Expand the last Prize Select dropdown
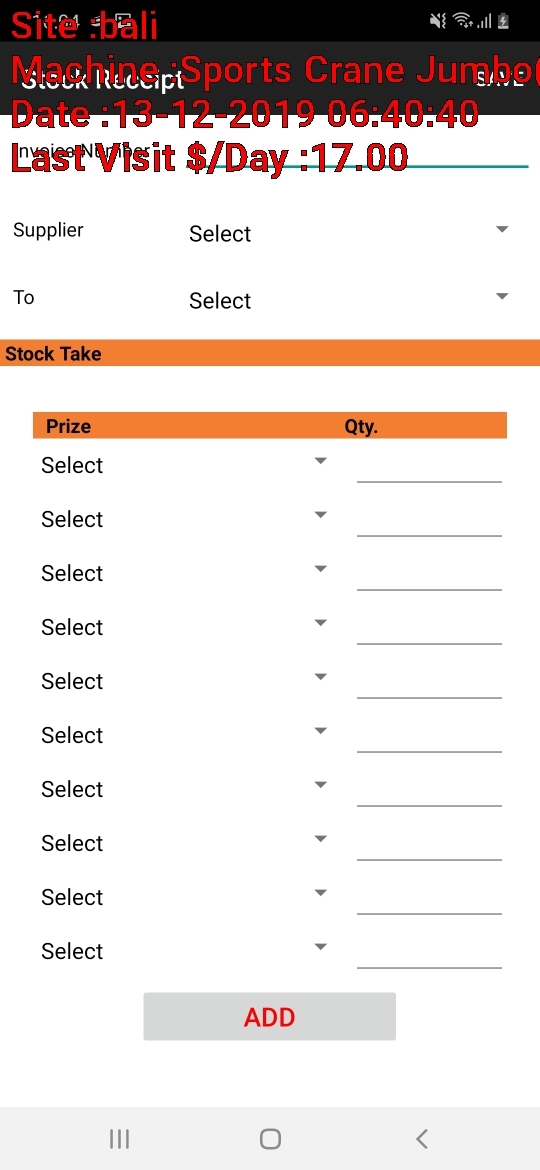 tap(184, 951)
